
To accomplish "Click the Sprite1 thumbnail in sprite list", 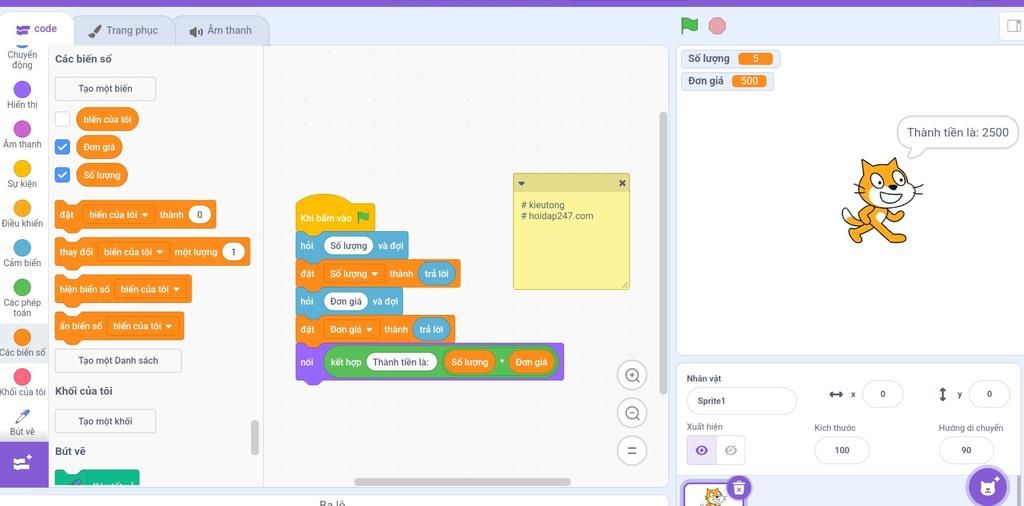I will [x=713, y=495].
